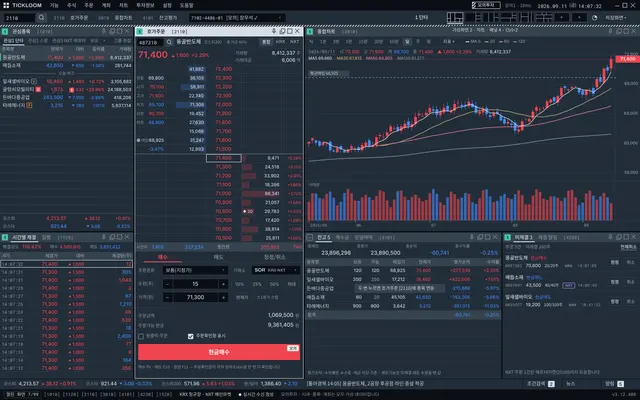640x400 pixels.
Task: Switch to the 매도 sell tab
Action: 218,257
